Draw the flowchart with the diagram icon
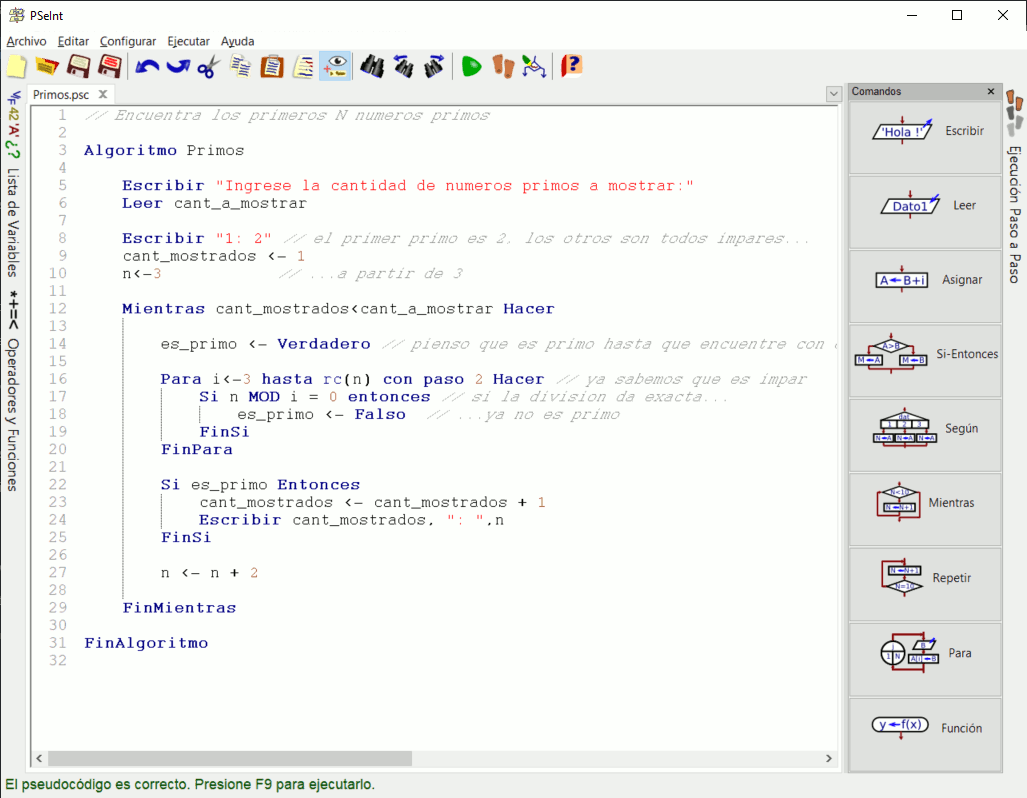 tap(534, 66)
